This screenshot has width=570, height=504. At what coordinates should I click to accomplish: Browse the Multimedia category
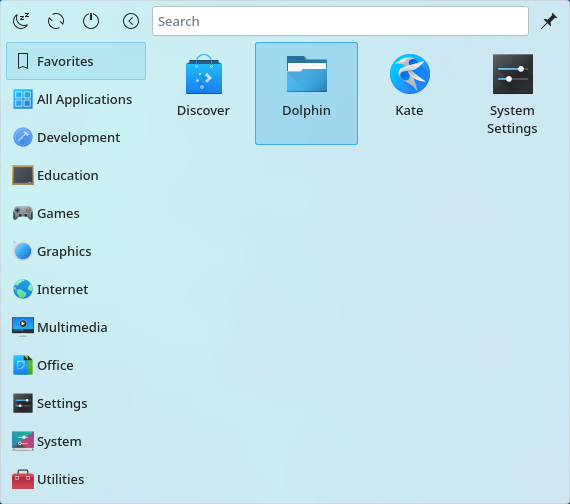[x=76, y=327]
